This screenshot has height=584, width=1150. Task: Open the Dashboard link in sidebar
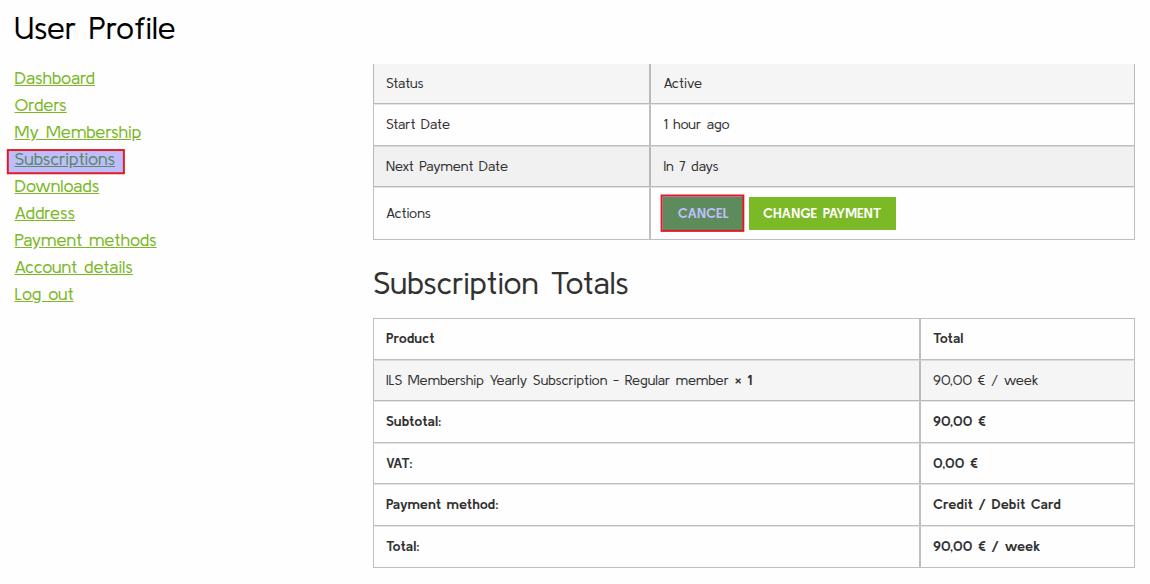coord(54,78)
